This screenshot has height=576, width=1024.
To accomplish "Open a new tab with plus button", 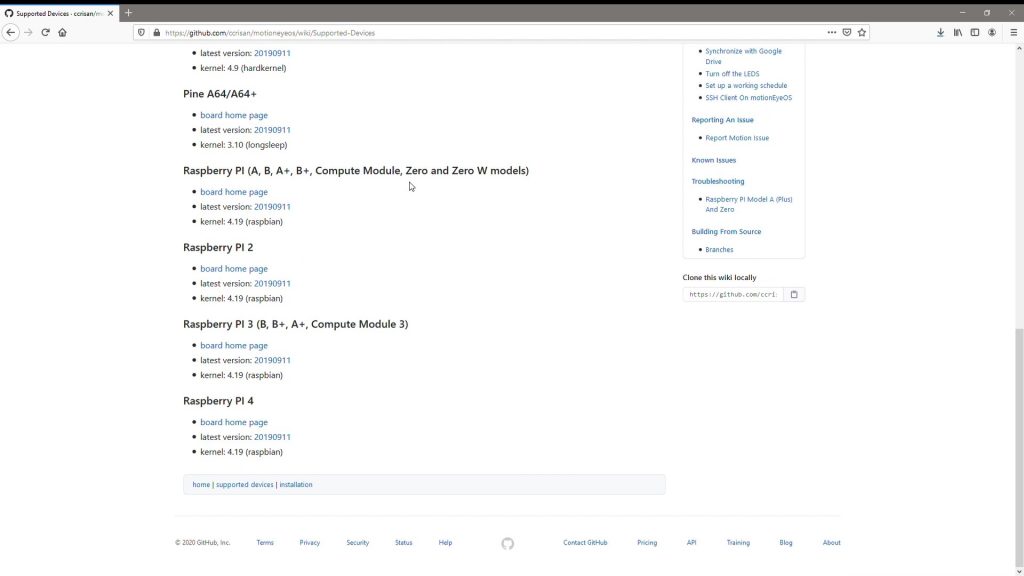I will point(128,12).
